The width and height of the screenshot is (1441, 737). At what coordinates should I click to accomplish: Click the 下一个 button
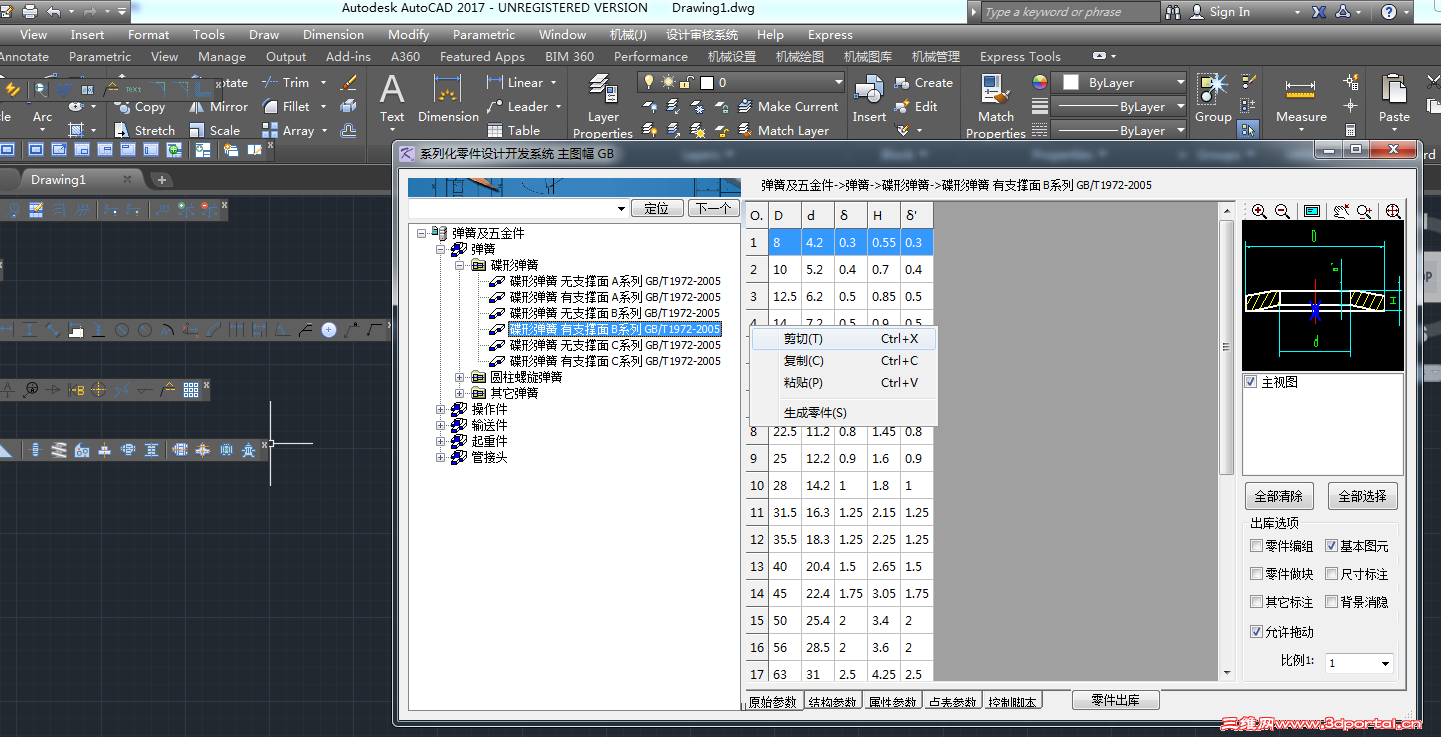tap(713, 208)
